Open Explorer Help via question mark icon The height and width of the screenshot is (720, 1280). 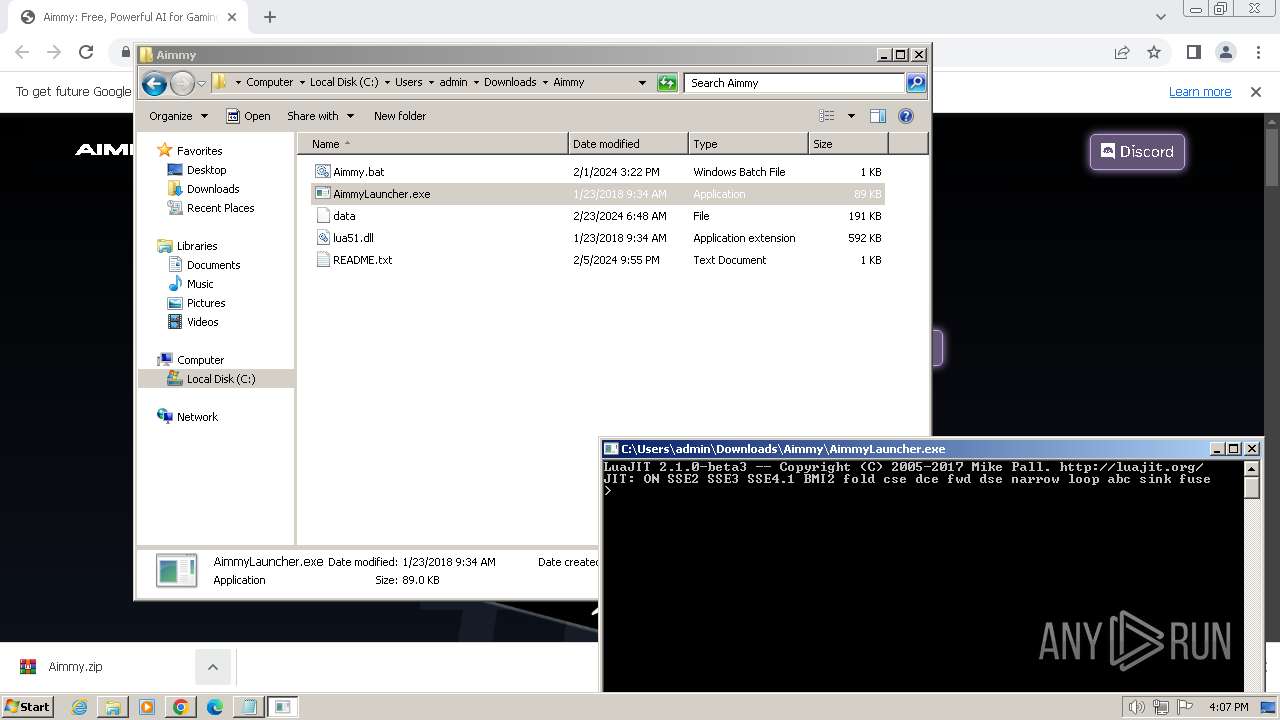point(906,116)
